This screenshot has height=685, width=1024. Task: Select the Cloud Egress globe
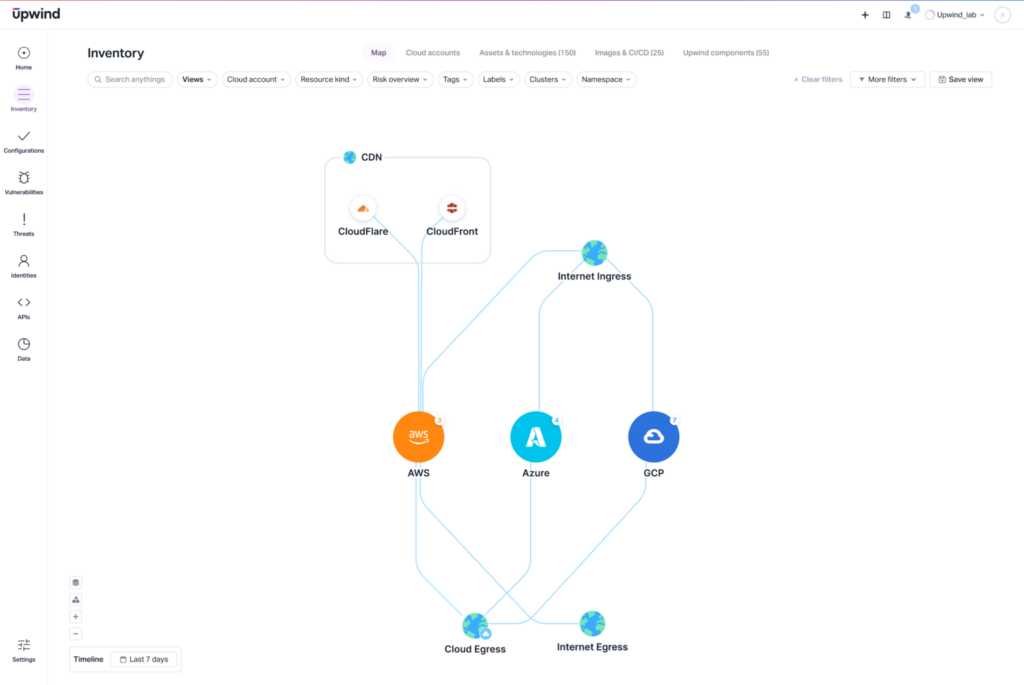(475, 626)
